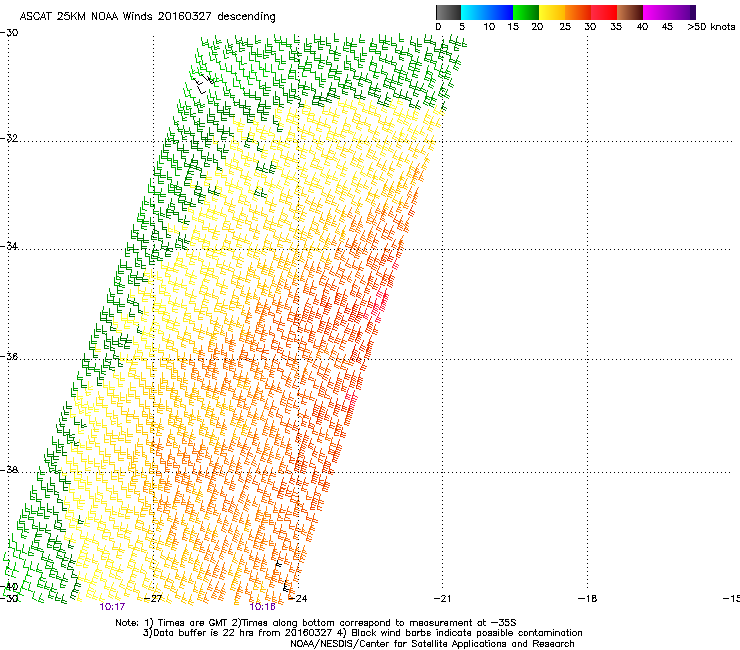Click the -38 latitude axis label
The image size is (740, 650).
9,470
